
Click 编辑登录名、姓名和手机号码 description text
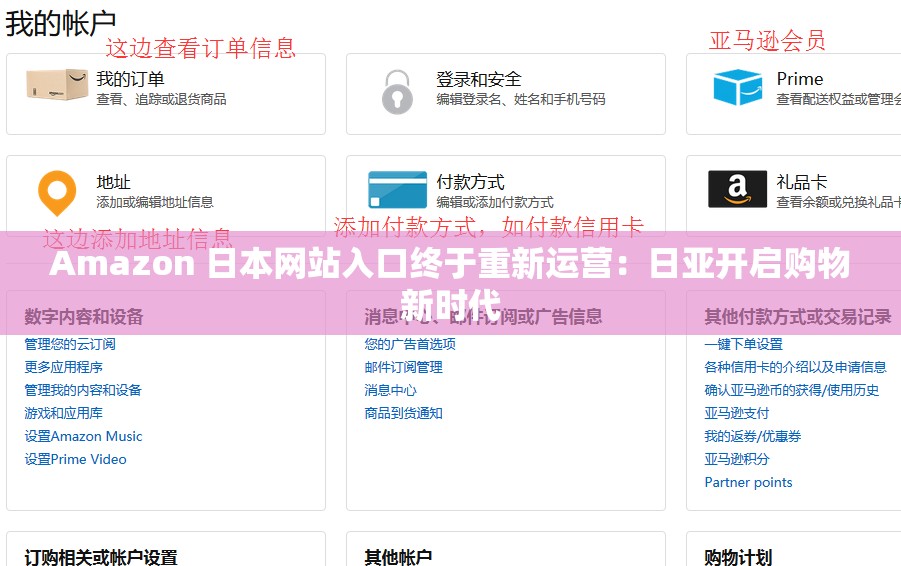[x=521, y=99]
